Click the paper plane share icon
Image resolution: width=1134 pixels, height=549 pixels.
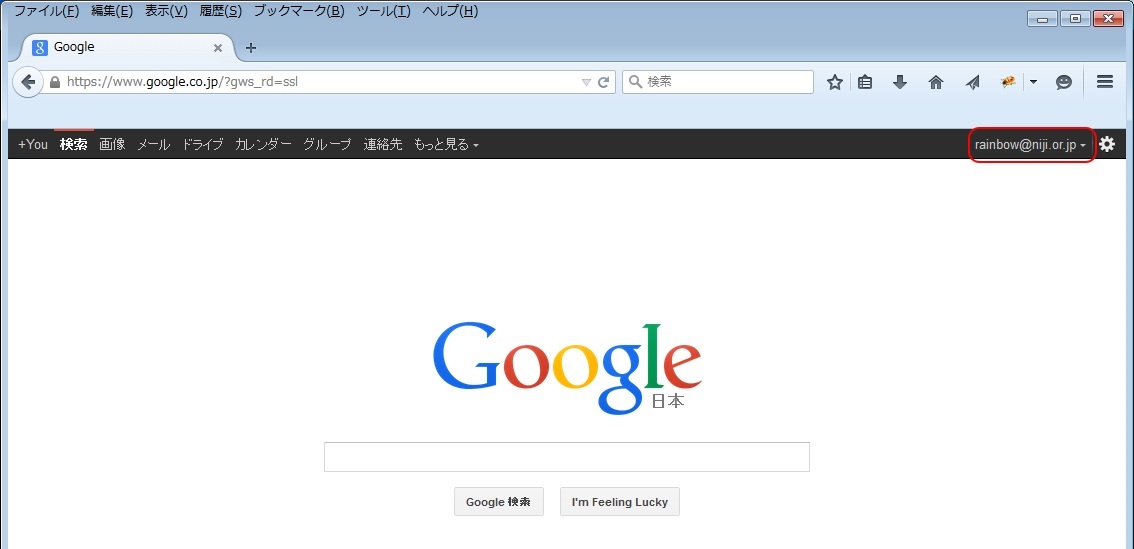tap(972, 82)
